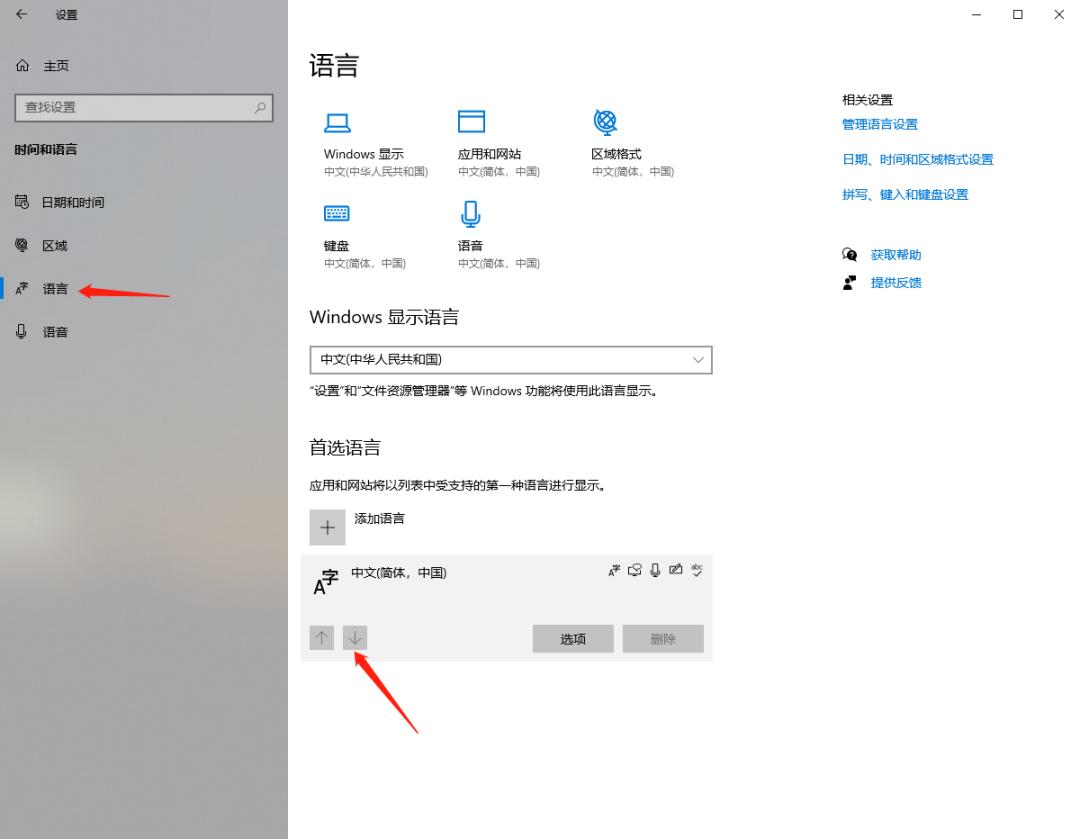Image resolution: width=1080 pixels, height=839 pixels.
Task: Switch to 语音 in the sidebar
Action: click(x=55, y=331)
